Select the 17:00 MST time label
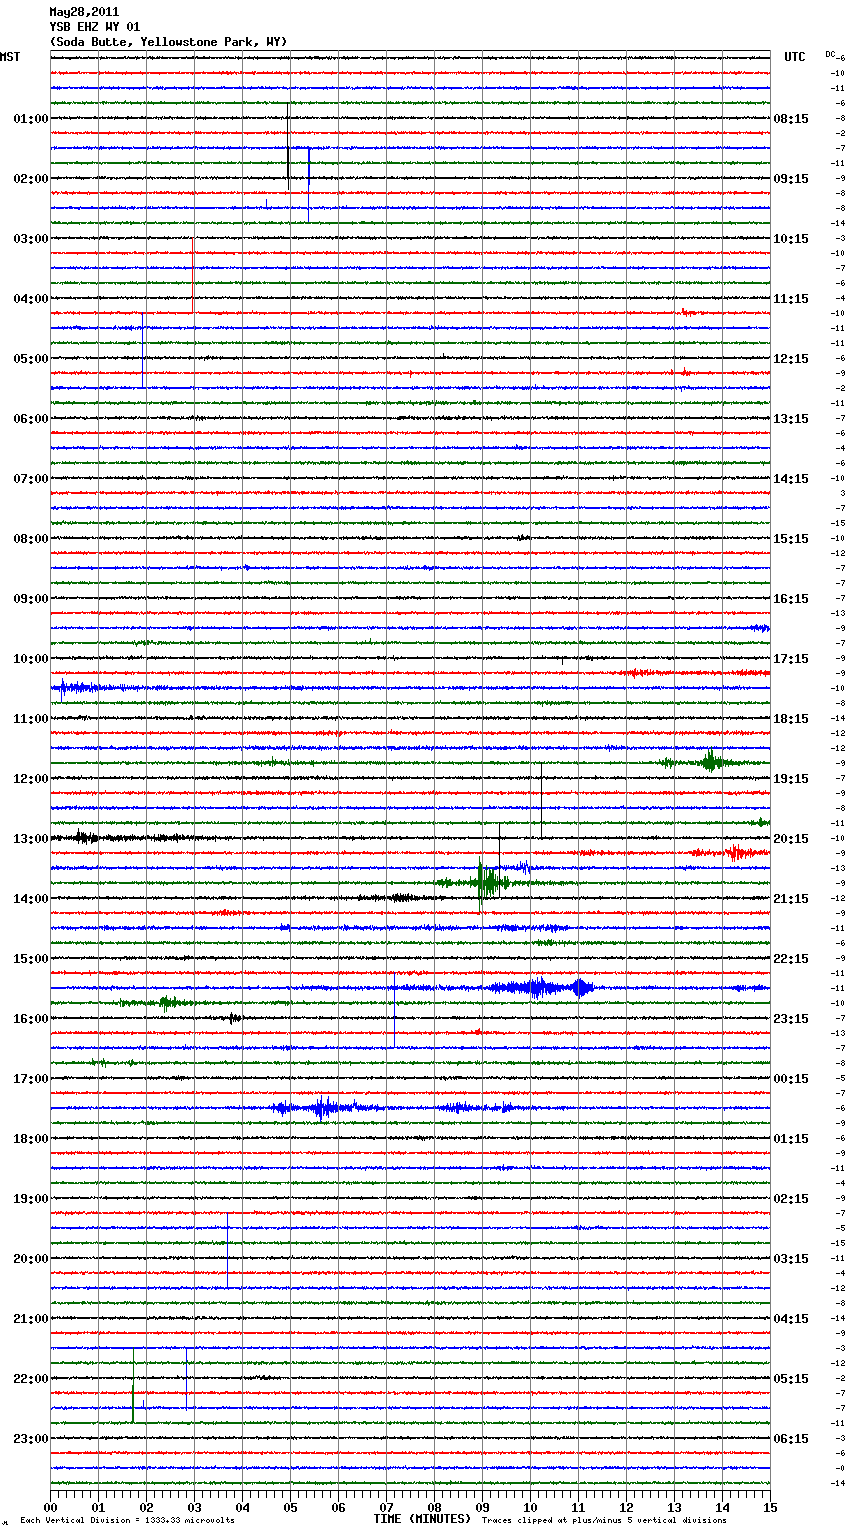Image resolution: width=850 pixels, height=1534 pixels. (x=30, y=1079)
